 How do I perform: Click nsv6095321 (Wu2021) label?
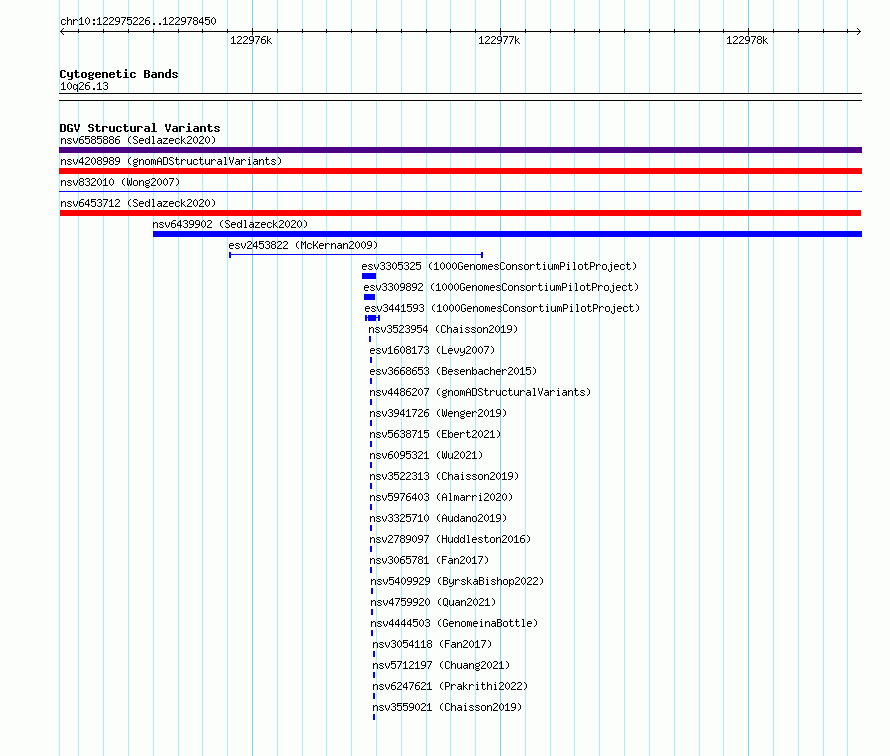point(426,455)
